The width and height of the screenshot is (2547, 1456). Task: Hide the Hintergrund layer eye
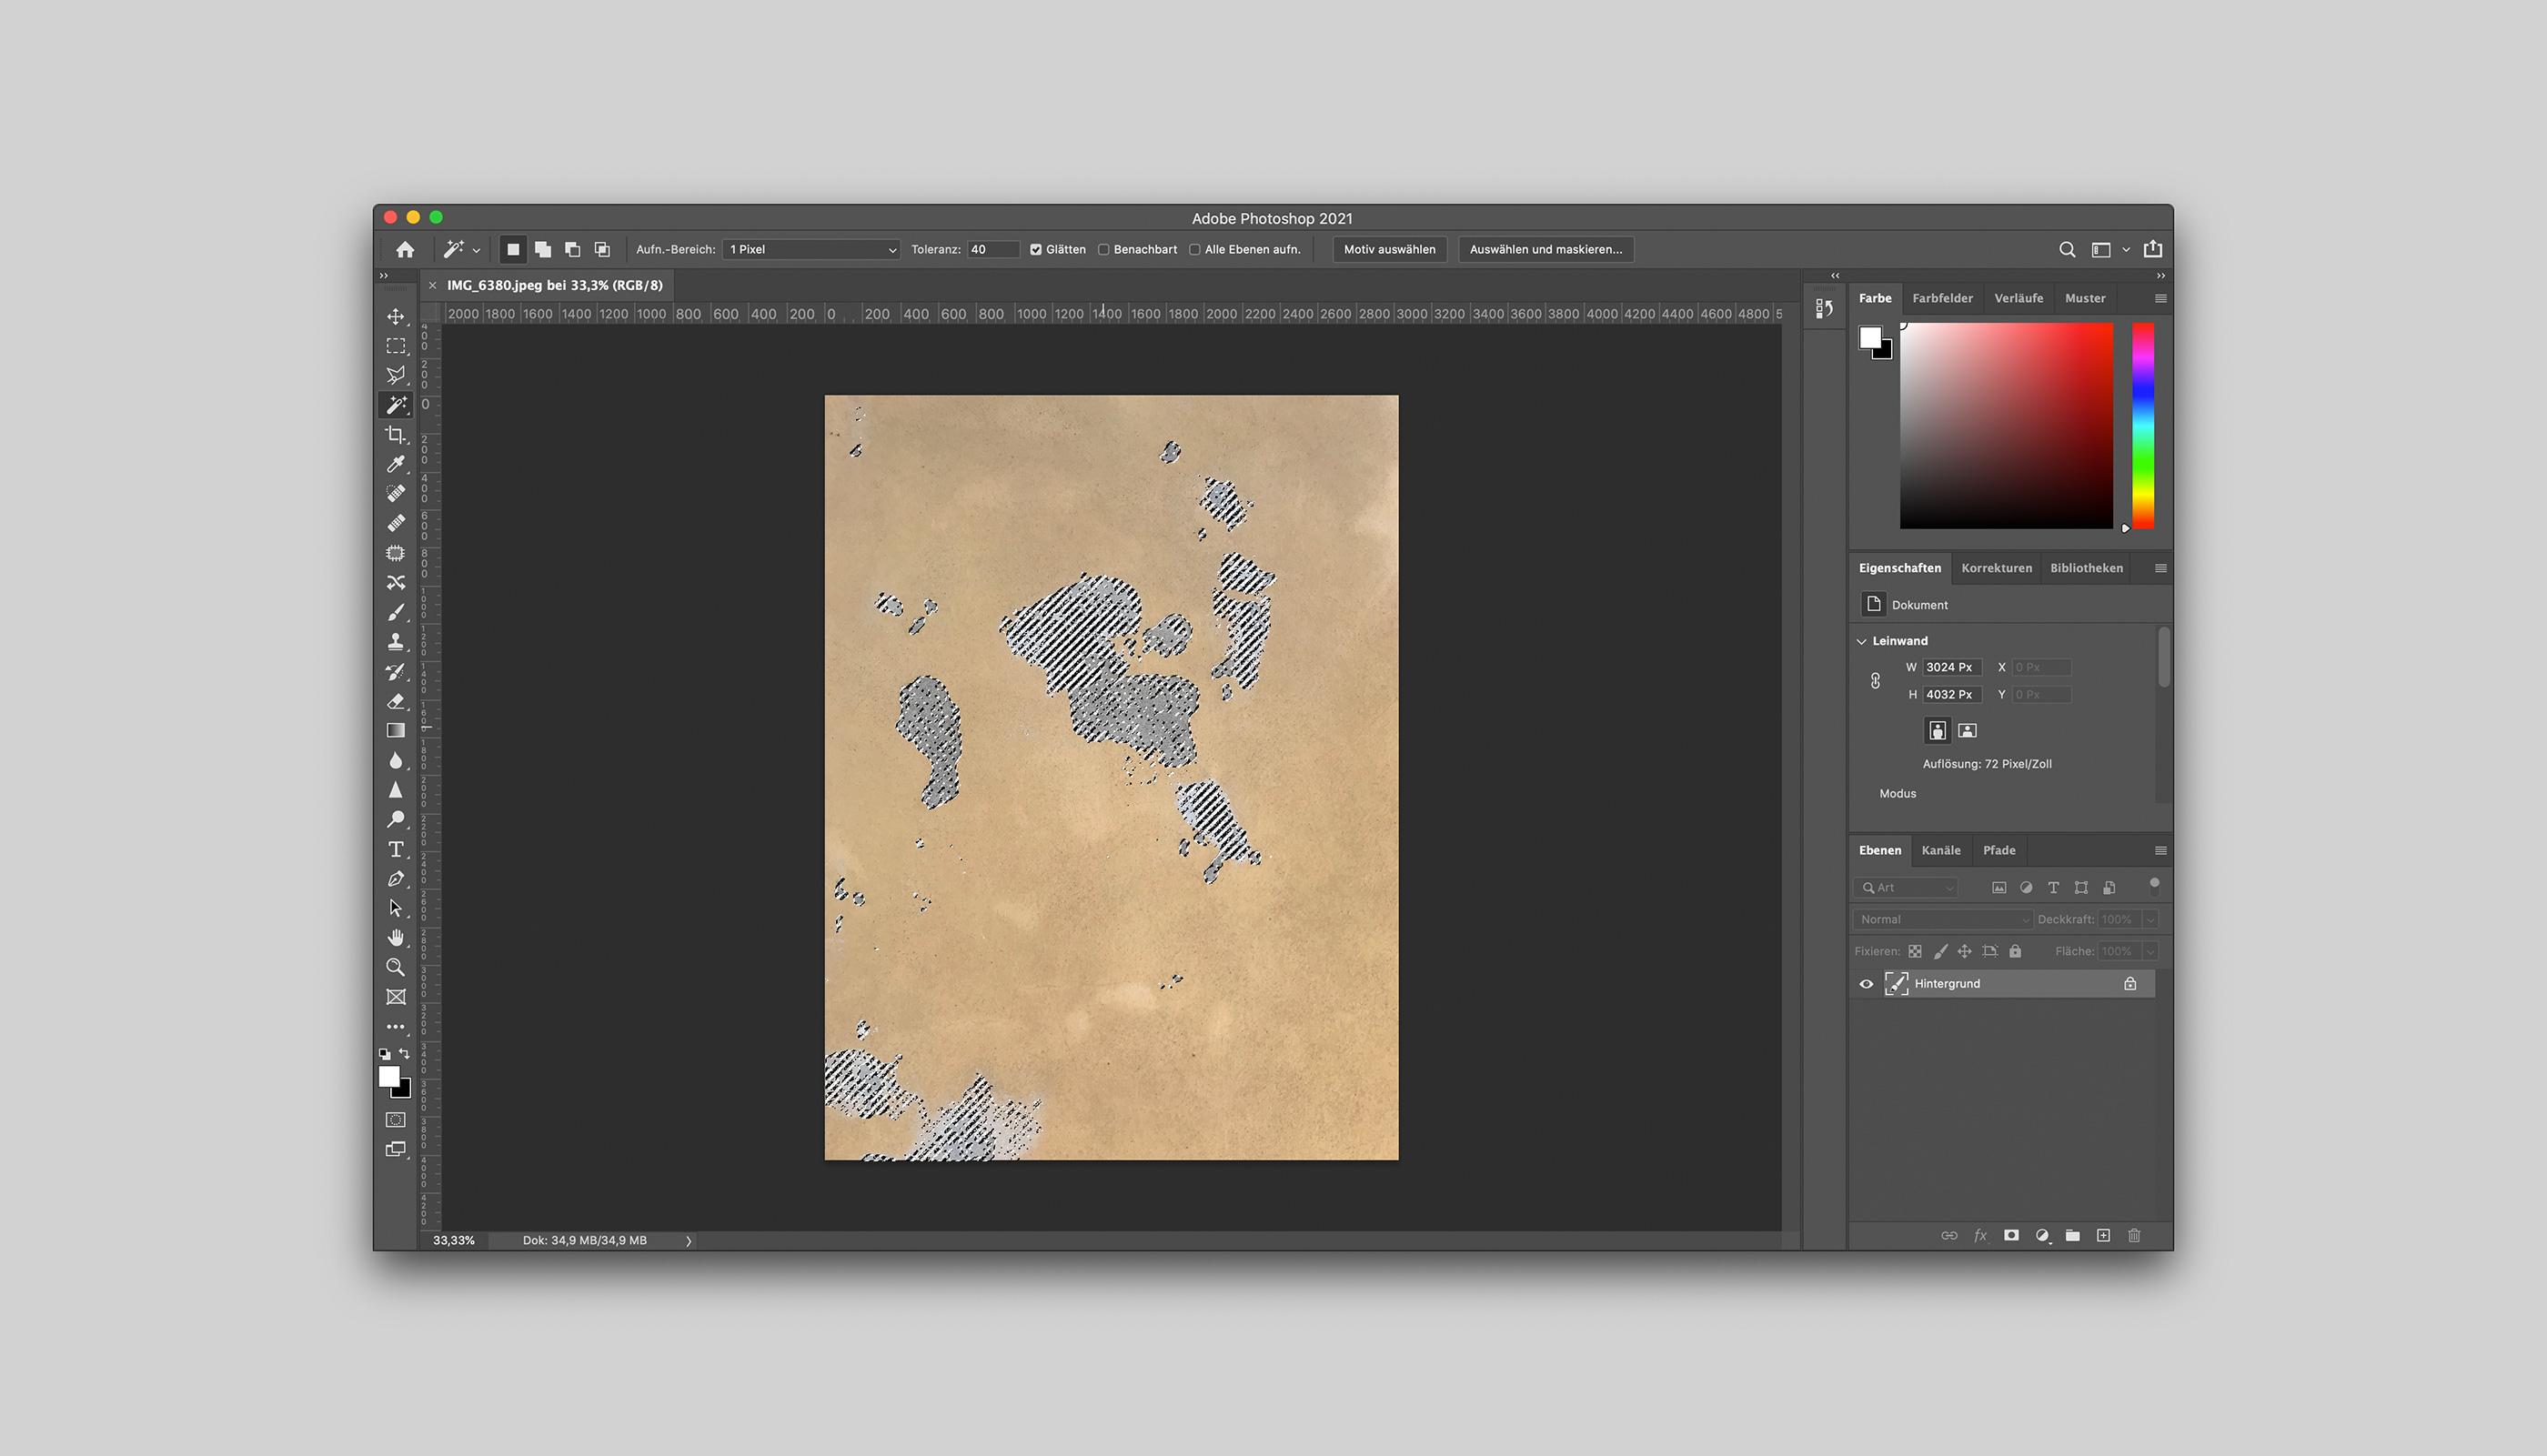(x=1866, y=984)
